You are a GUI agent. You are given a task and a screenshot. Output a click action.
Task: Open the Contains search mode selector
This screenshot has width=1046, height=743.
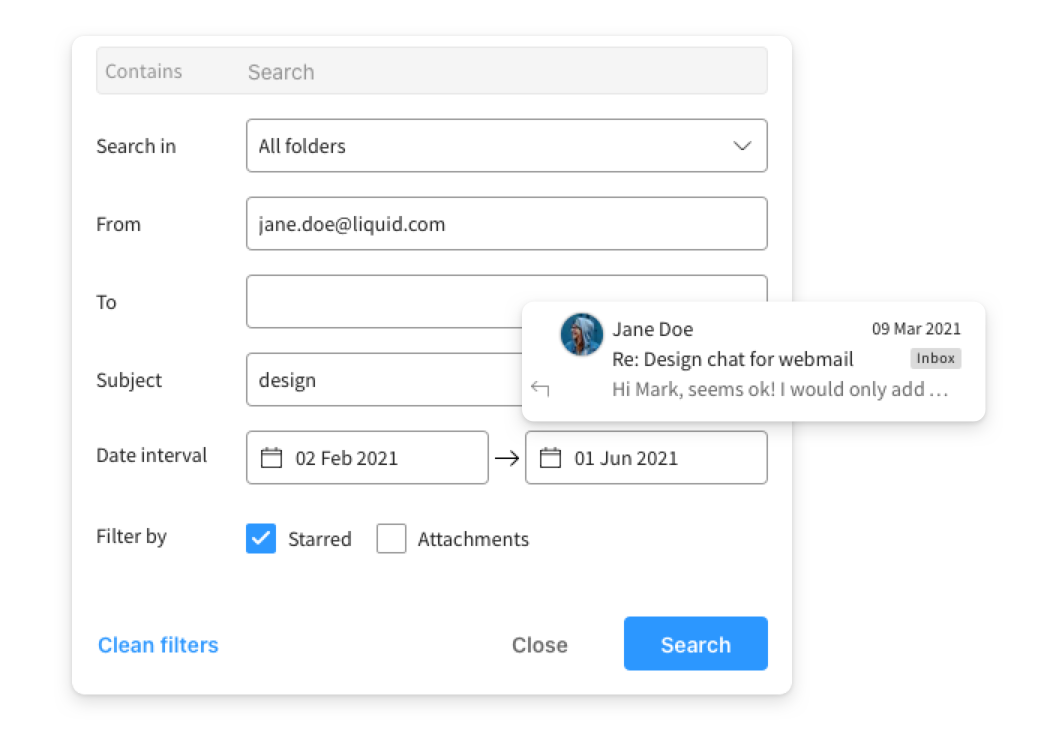(x=143, y=71)
